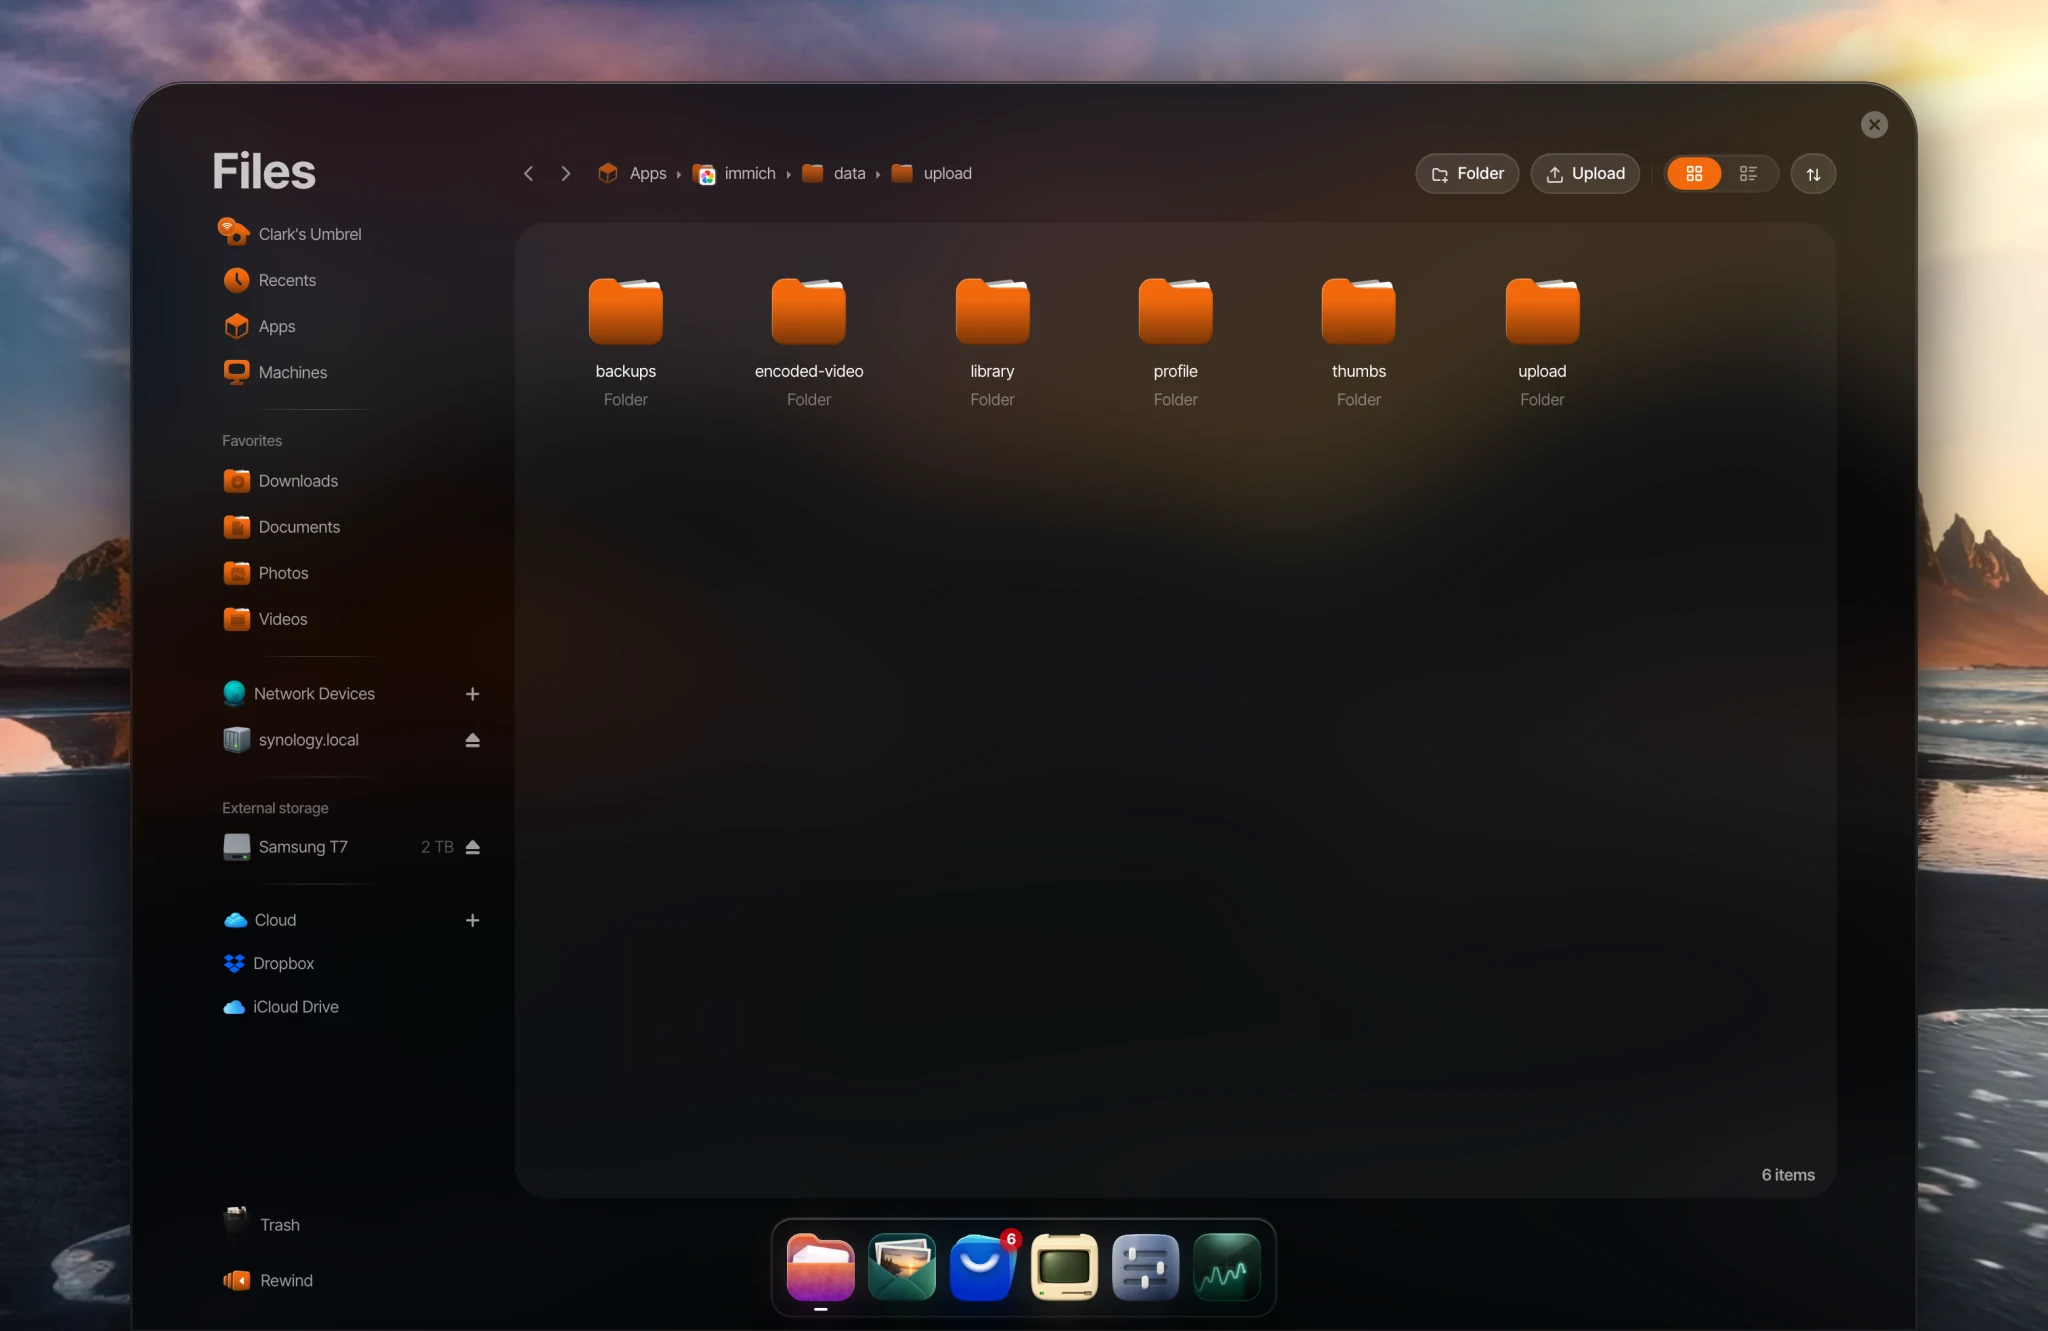The width and height of the screenshot is (2048, 1331).
Task: Click the '2 TB' capacity label
Action: (x=437, y=847)
